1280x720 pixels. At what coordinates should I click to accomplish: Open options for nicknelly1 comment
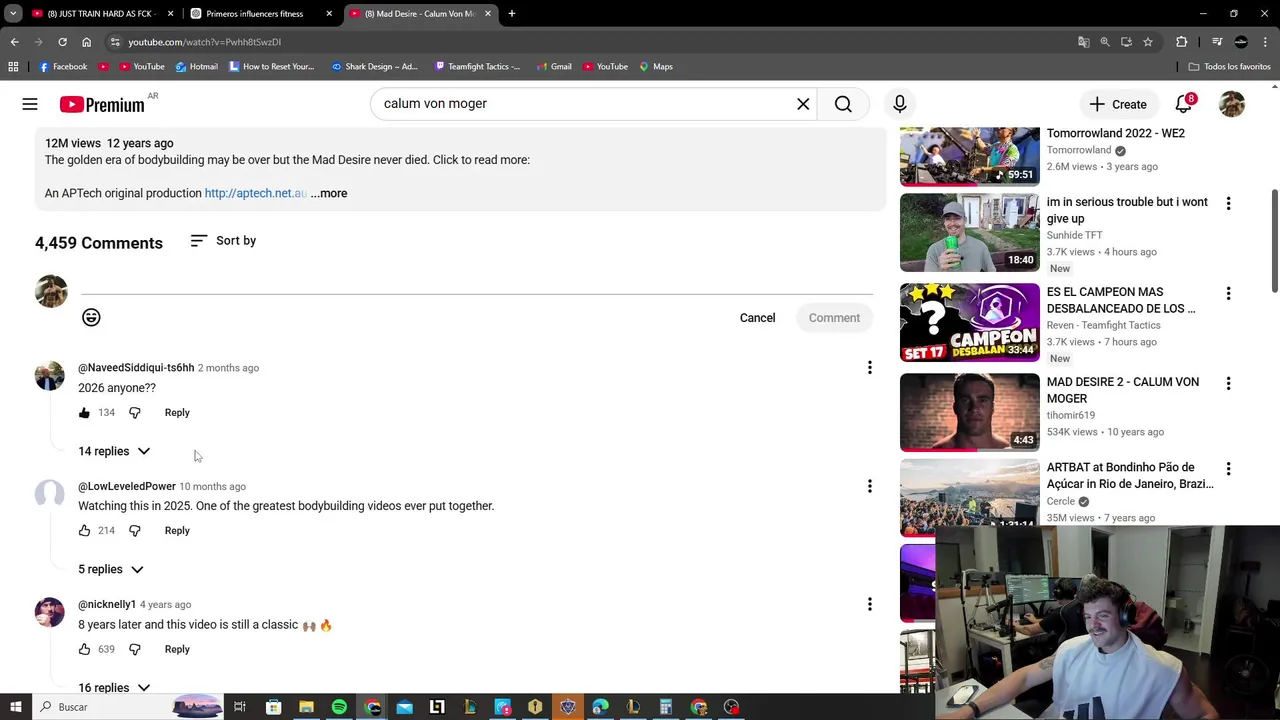[x=870, y=604]
